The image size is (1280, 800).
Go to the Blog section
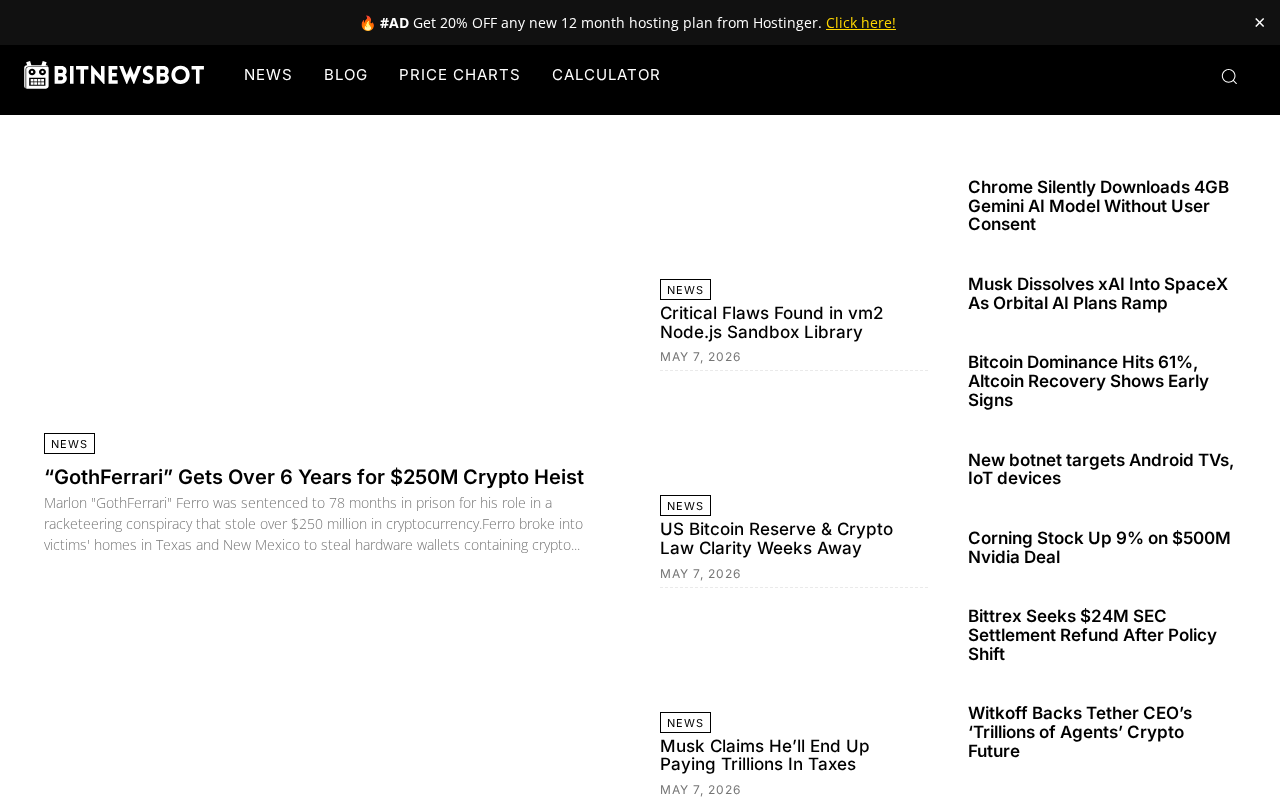click(x=346, y=75)
